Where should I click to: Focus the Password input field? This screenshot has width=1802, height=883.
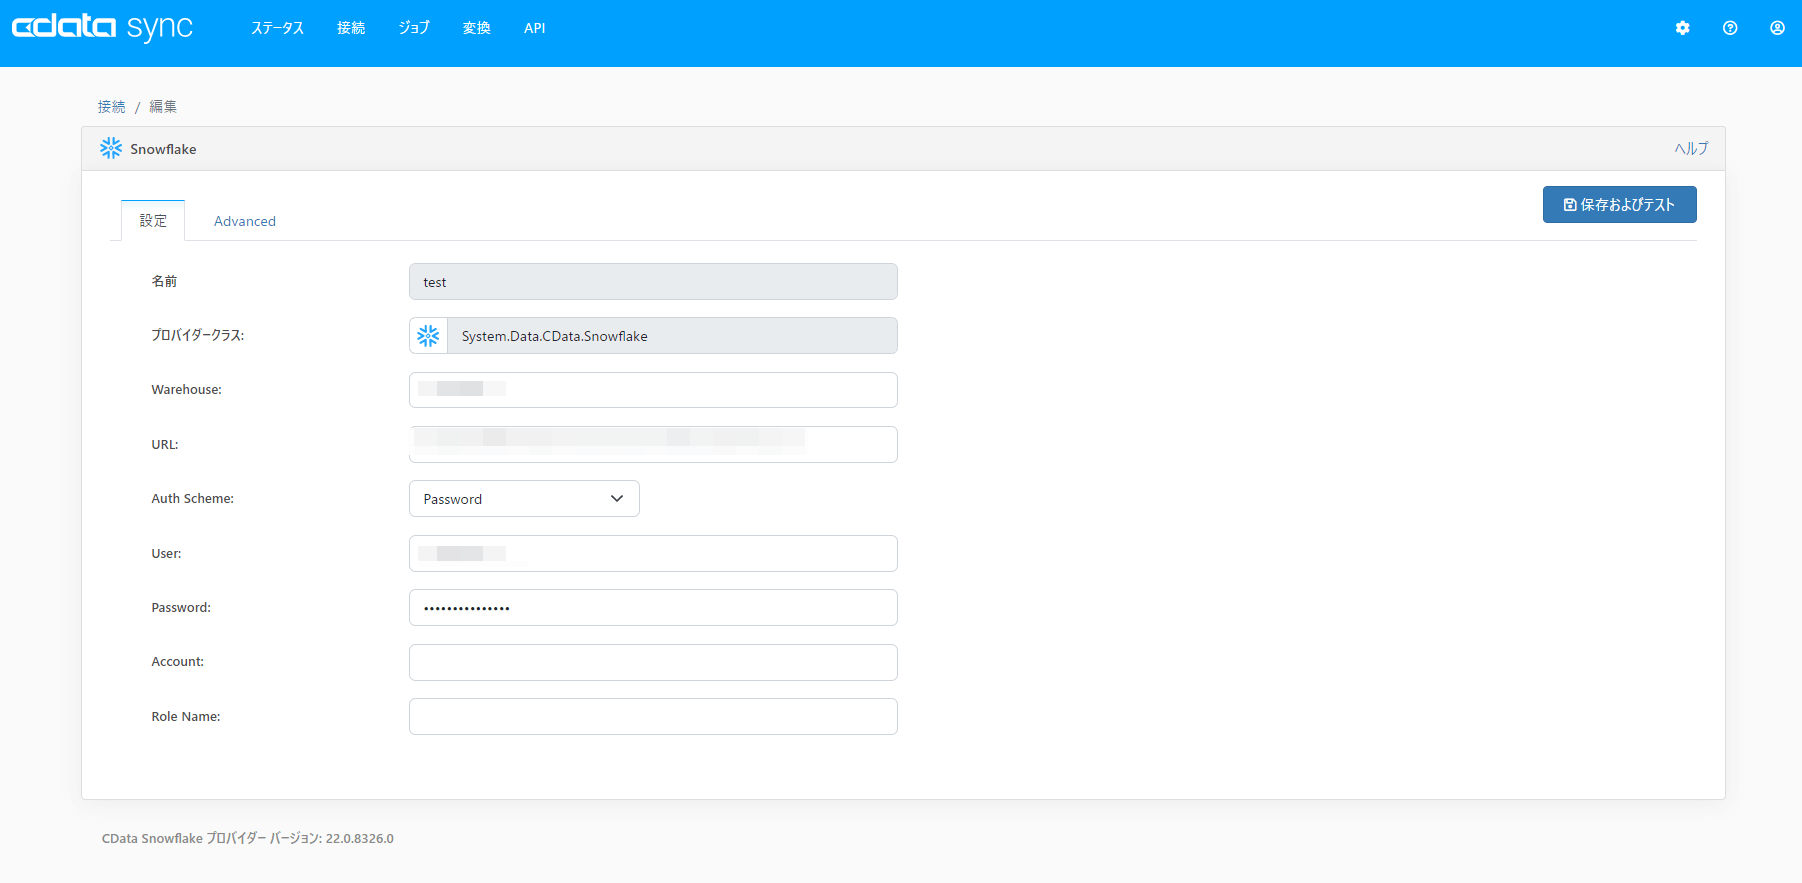(653, 608)
